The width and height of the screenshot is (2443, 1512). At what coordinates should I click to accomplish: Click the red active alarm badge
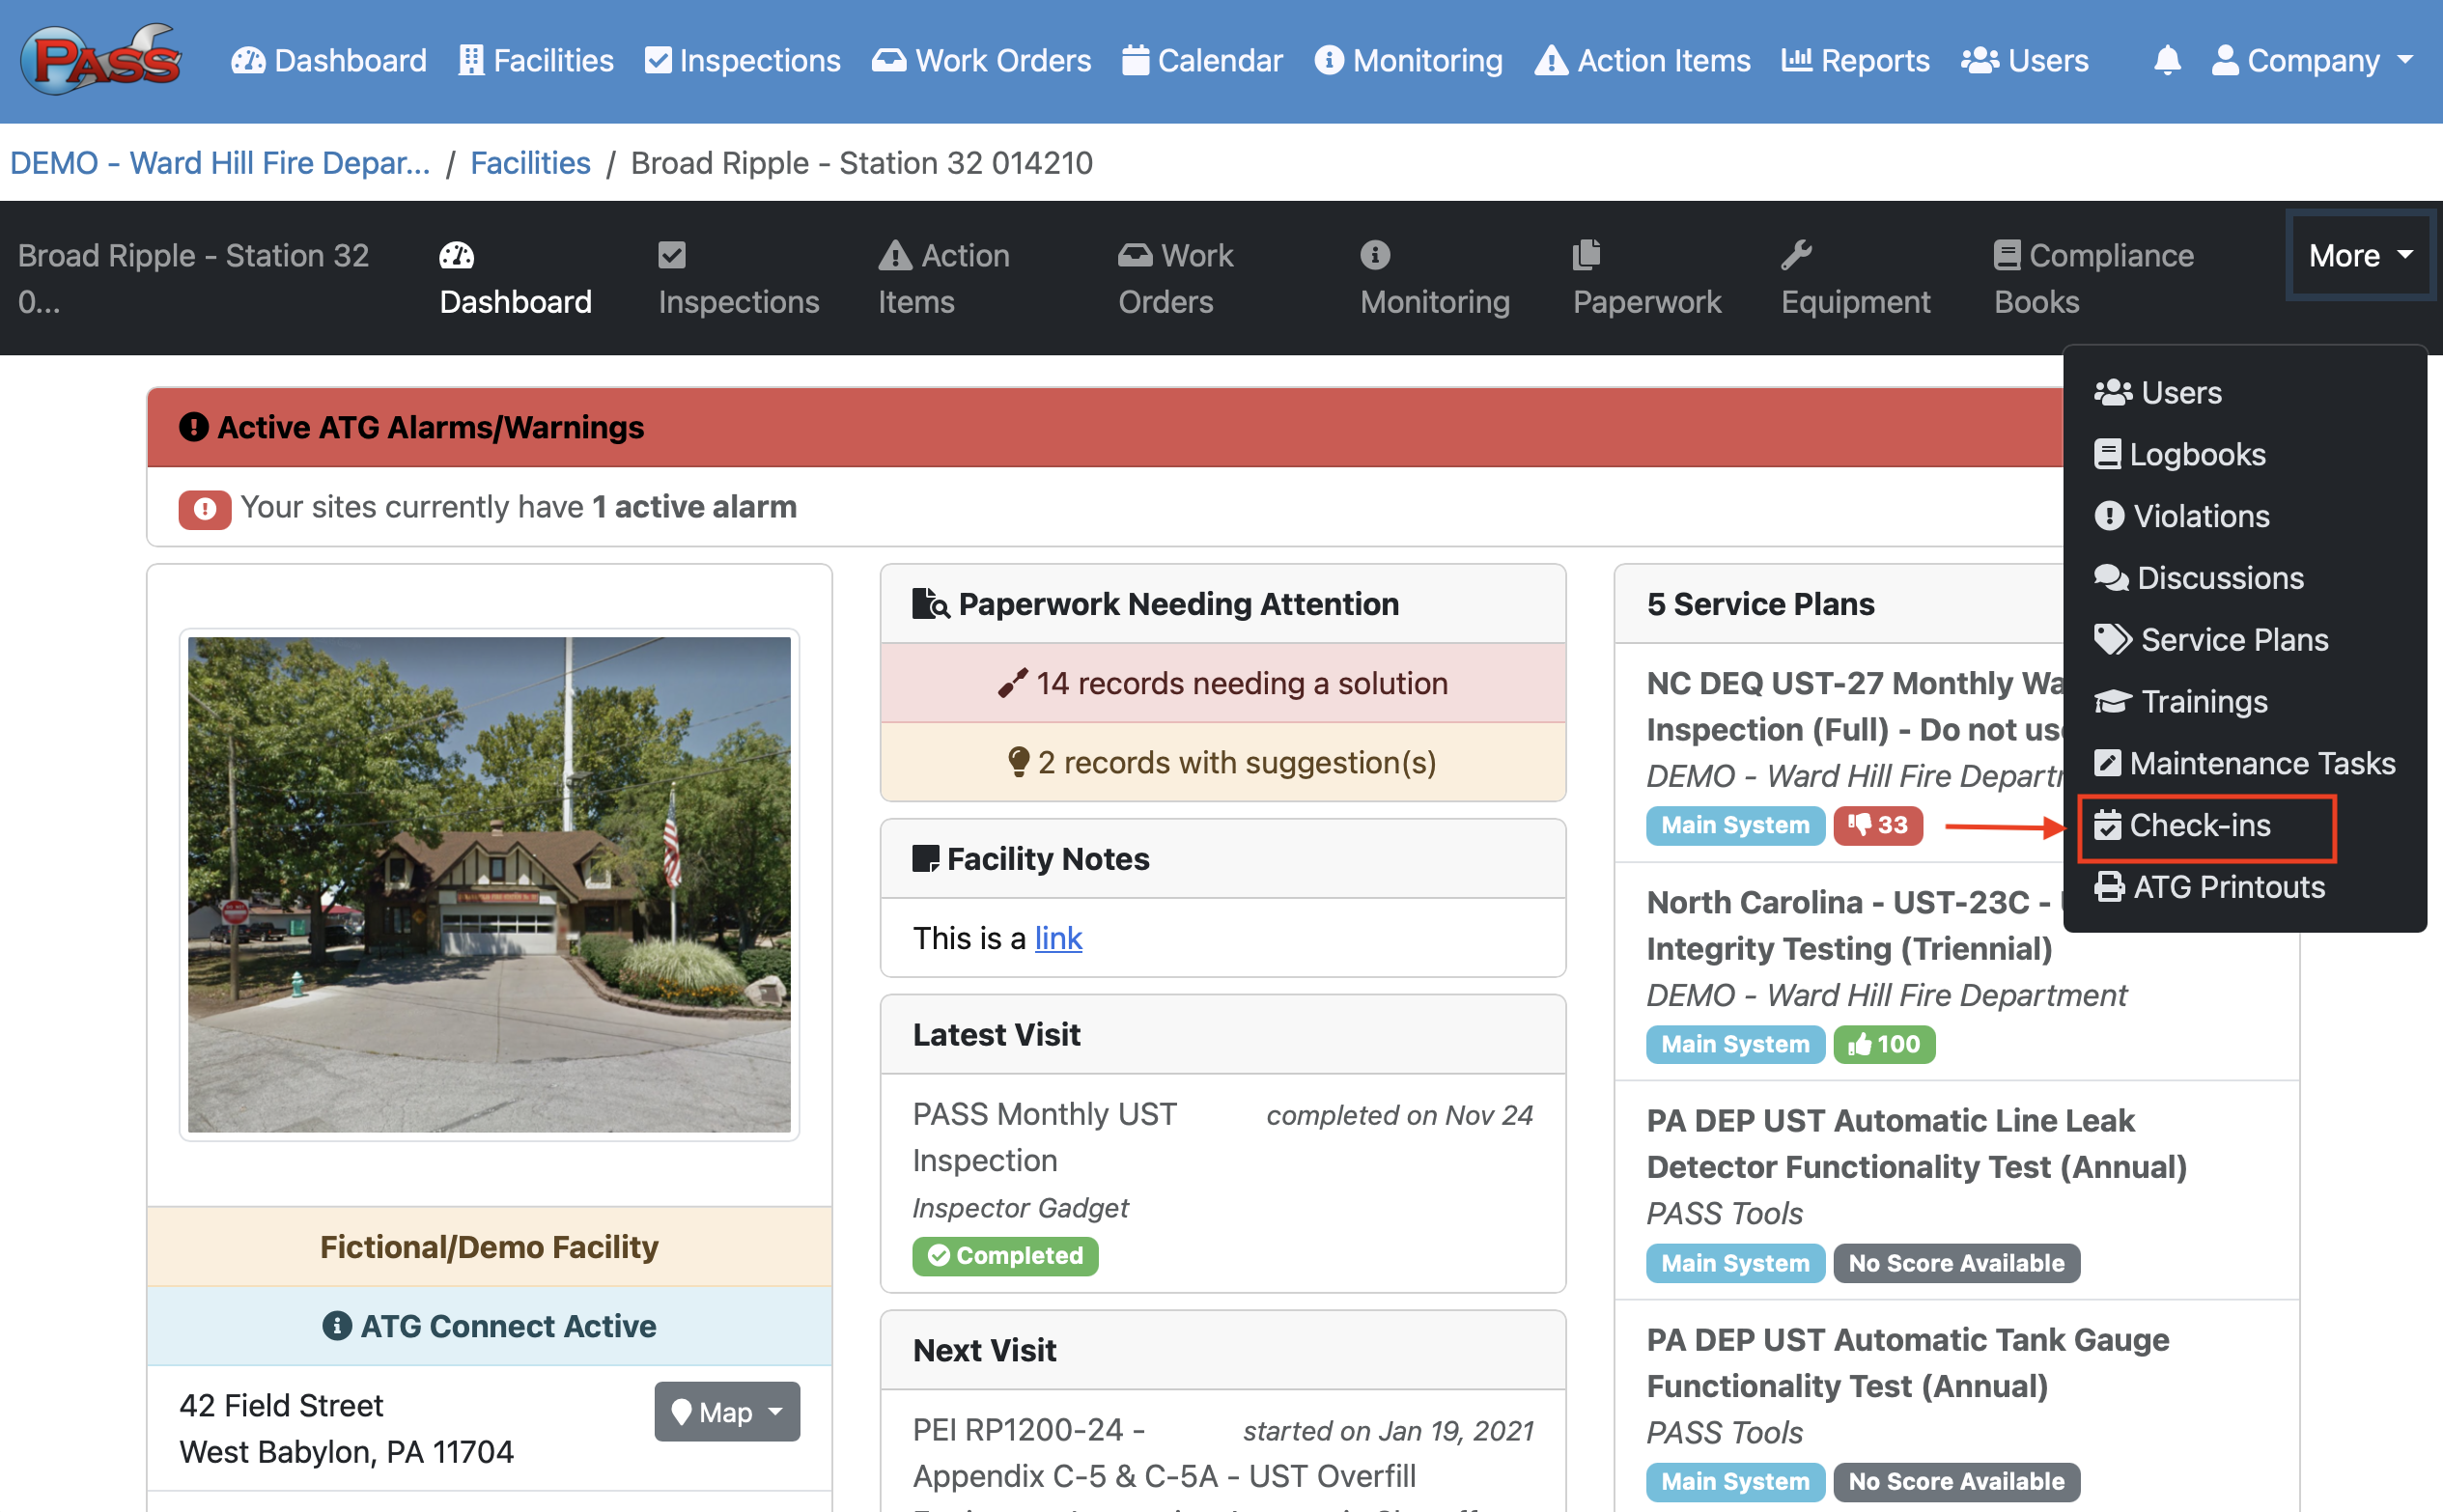[204, 508]
